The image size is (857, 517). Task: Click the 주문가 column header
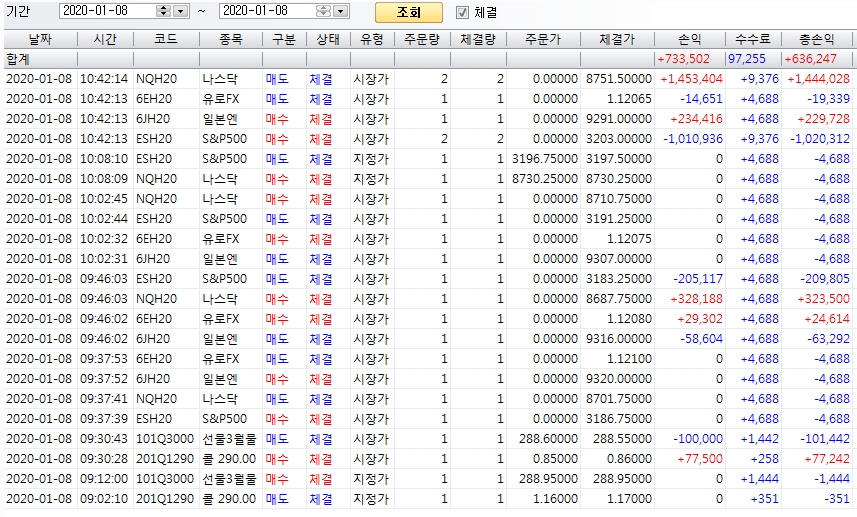(543, 39)
